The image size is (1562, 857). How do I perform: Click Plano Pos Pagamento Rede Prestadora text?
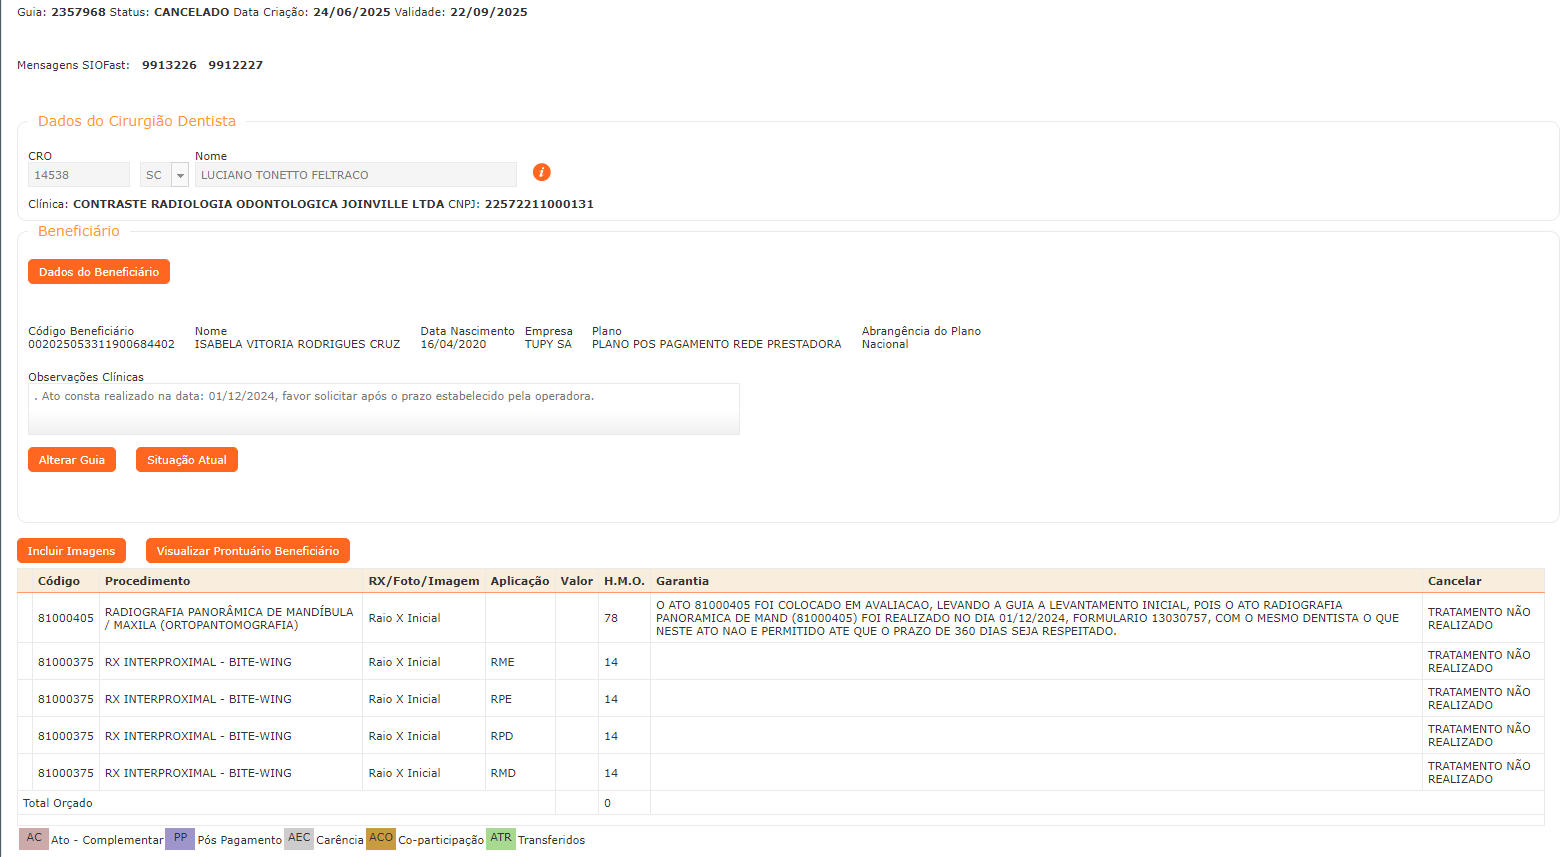pos(716,344)
